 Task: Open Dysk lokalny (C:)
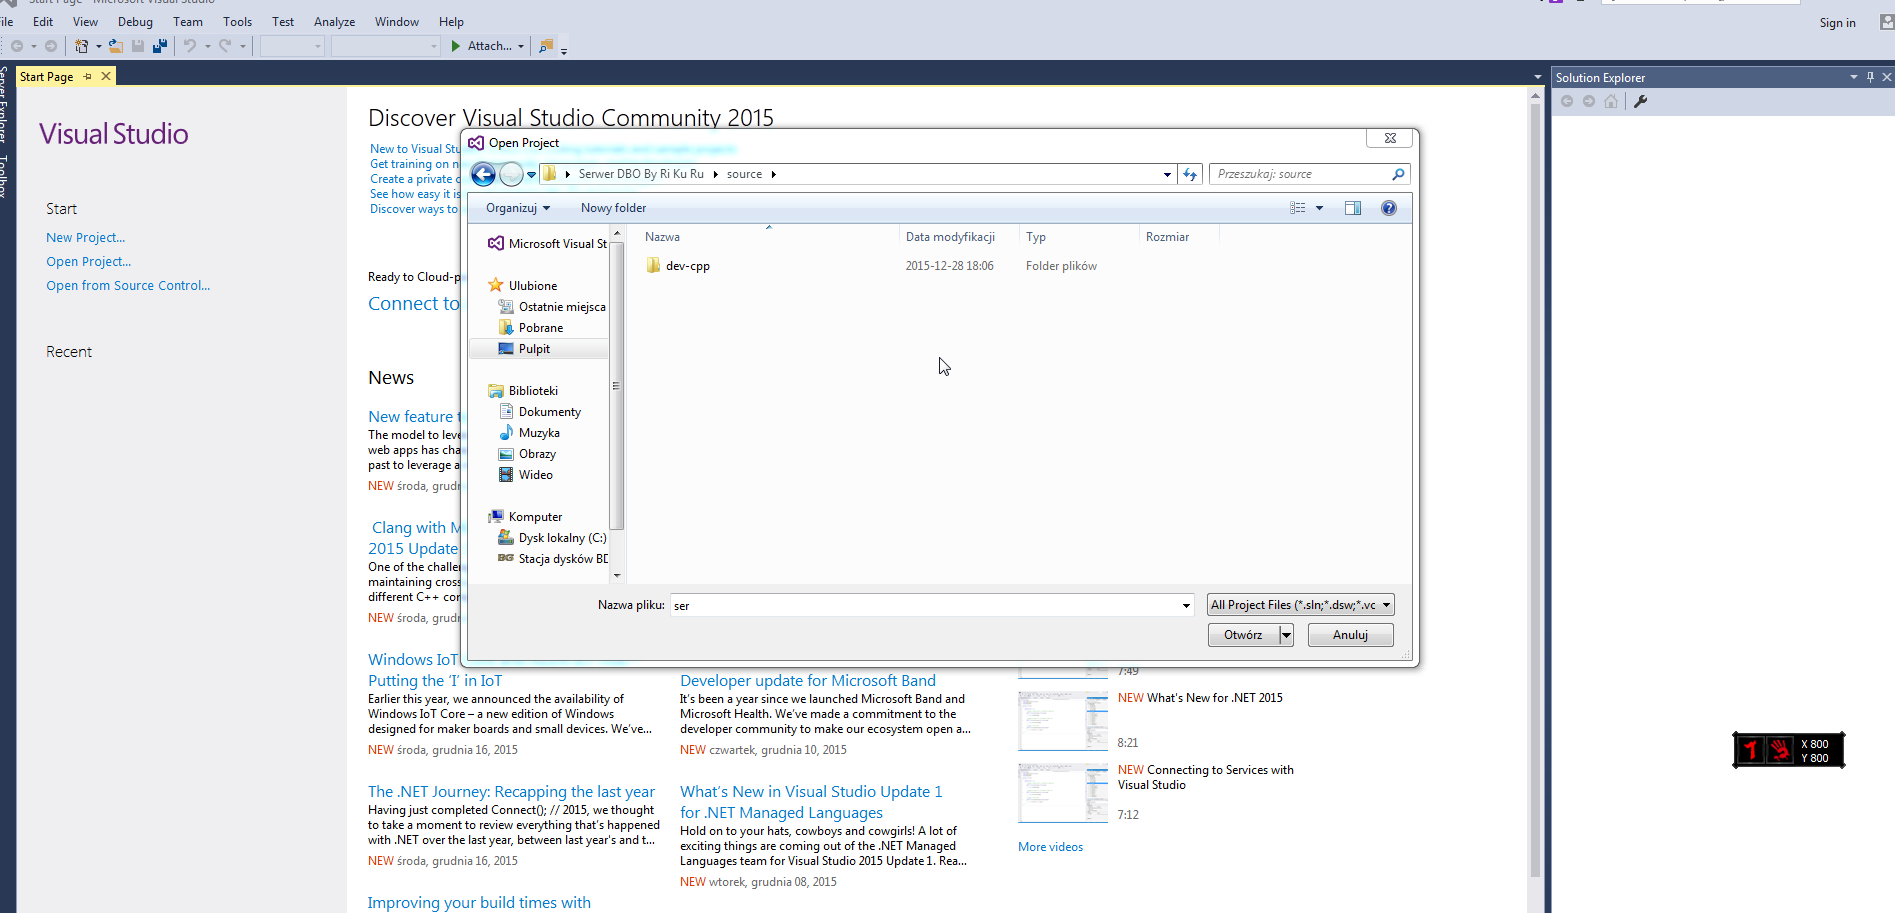(552, 538)
